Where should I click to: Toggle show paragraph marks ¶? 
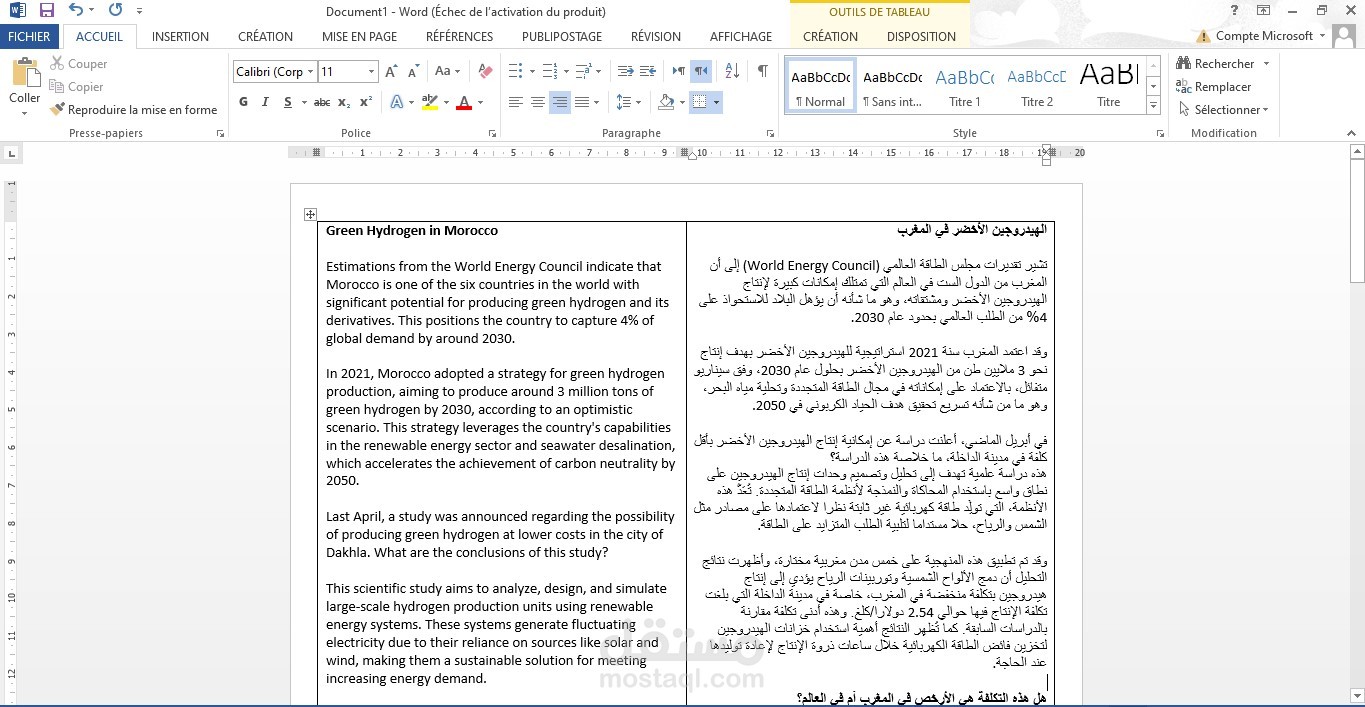tap(763, 72)
